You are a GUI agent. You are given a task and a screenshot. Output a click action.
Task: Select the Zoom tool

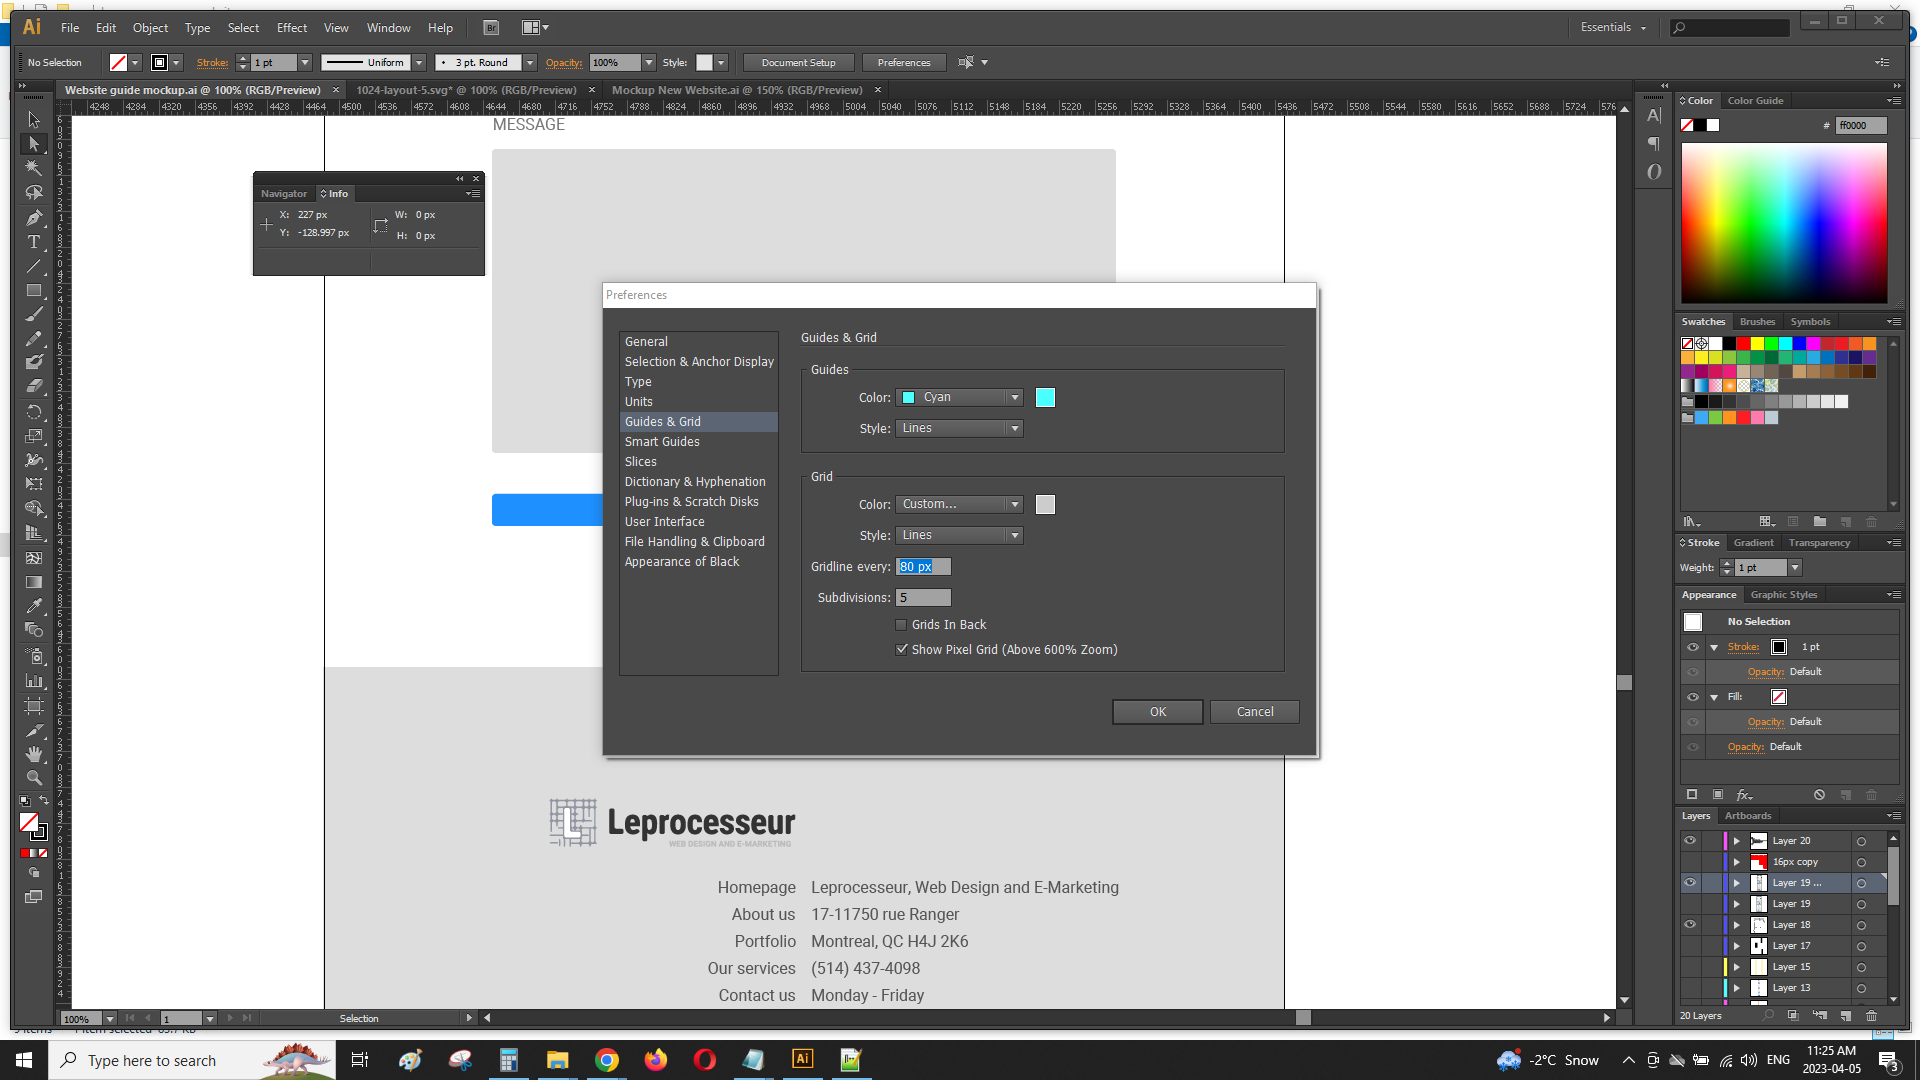coord(33,778)
